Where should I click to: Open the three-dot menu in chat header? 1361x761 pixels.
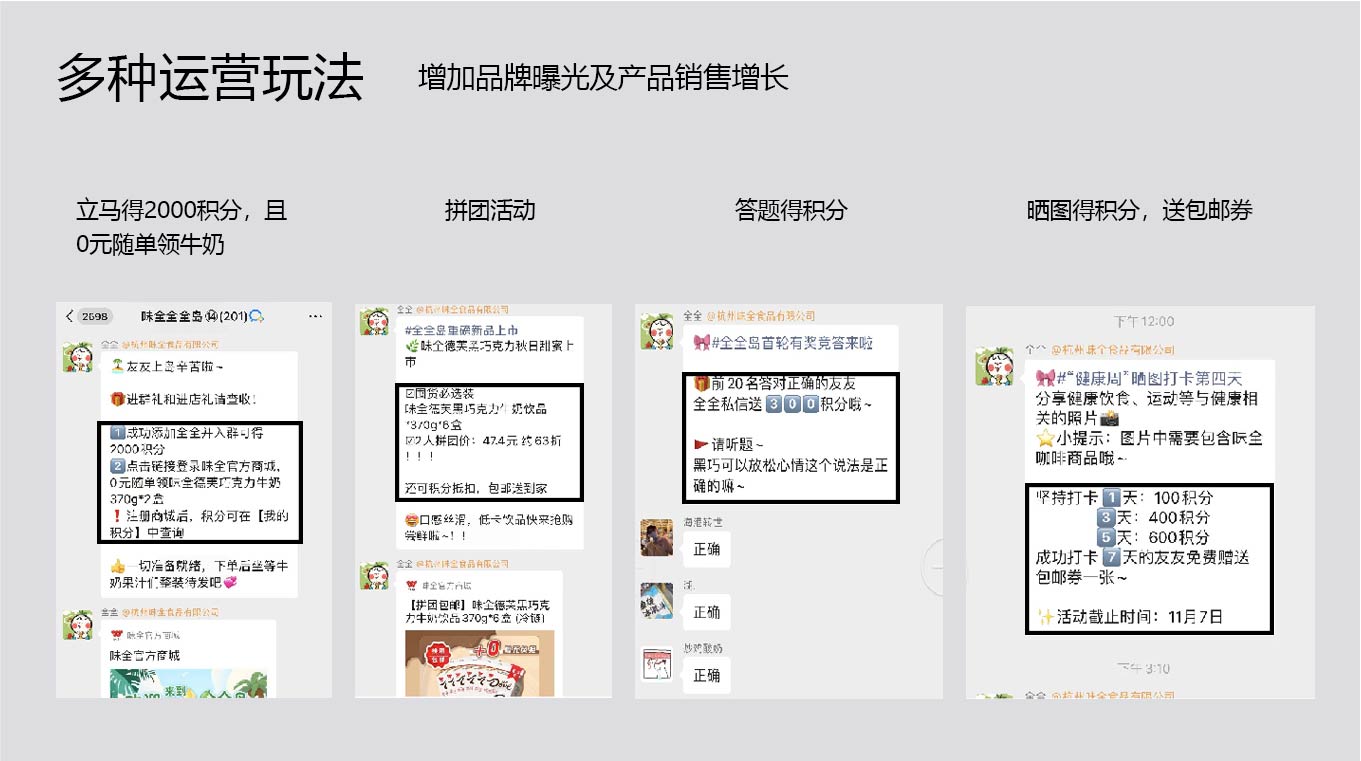tap(315, 316)
